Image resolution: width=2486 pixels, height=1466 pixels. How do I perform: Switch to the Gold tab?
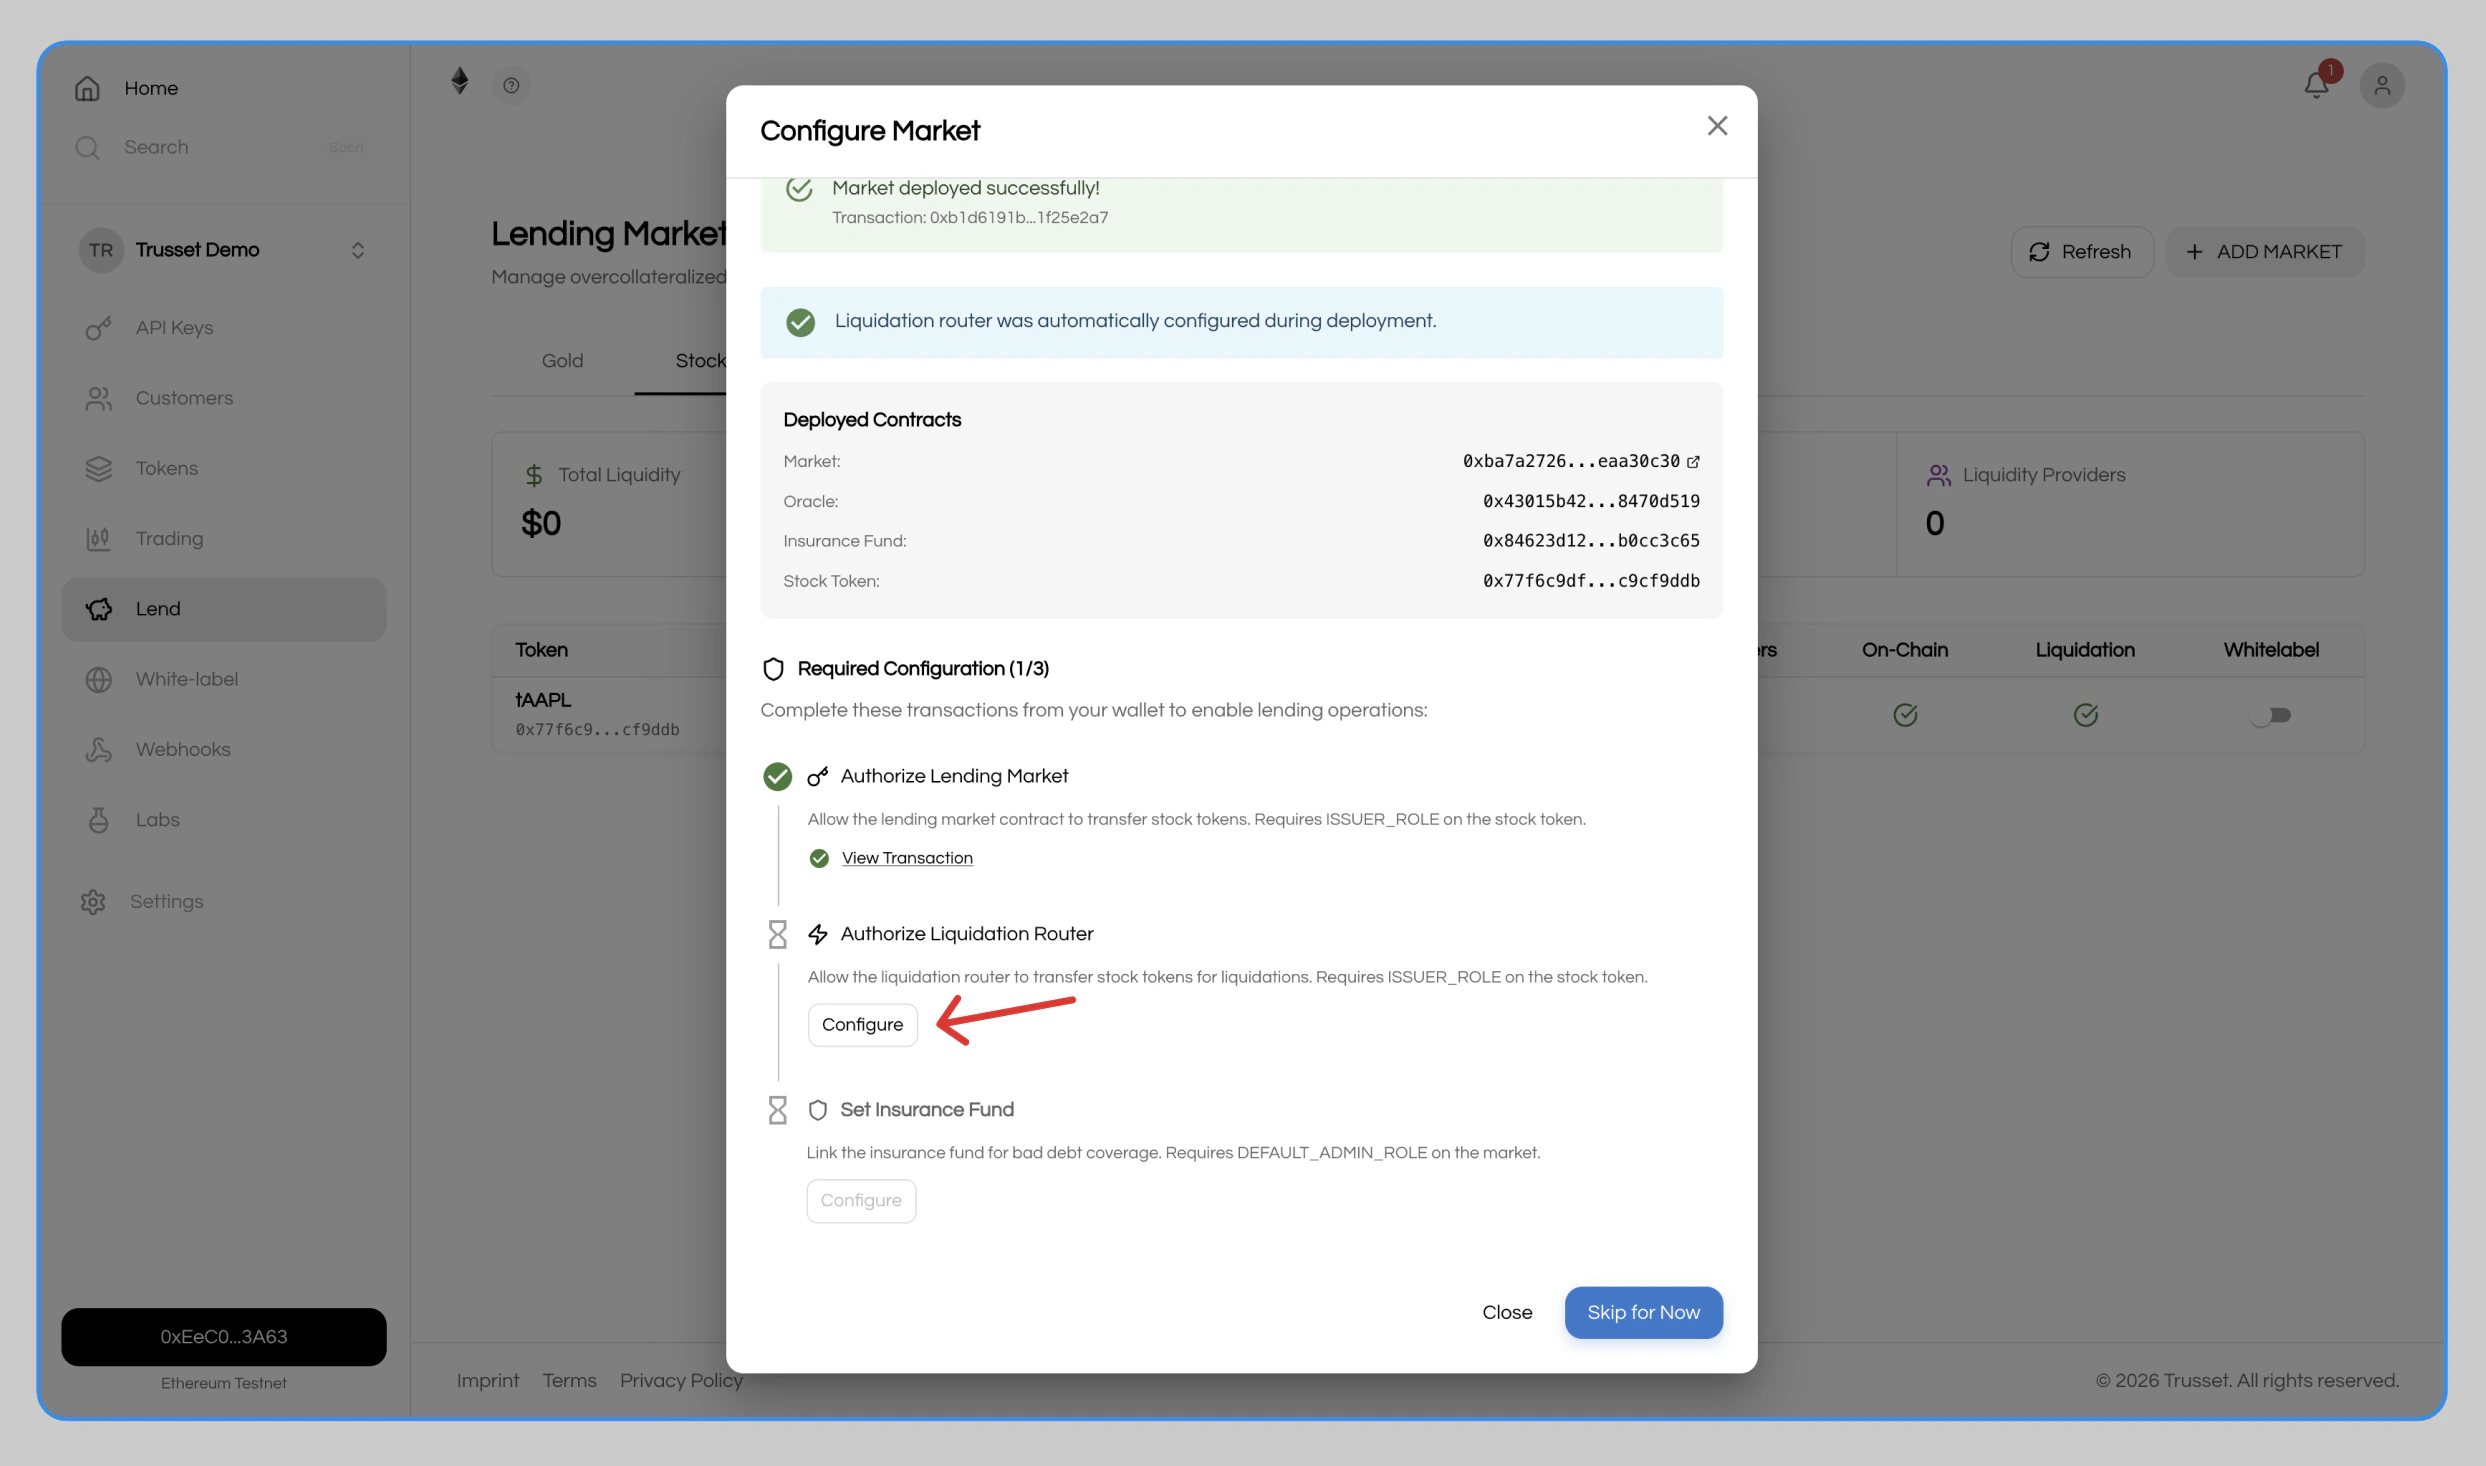tap(562, 361)
